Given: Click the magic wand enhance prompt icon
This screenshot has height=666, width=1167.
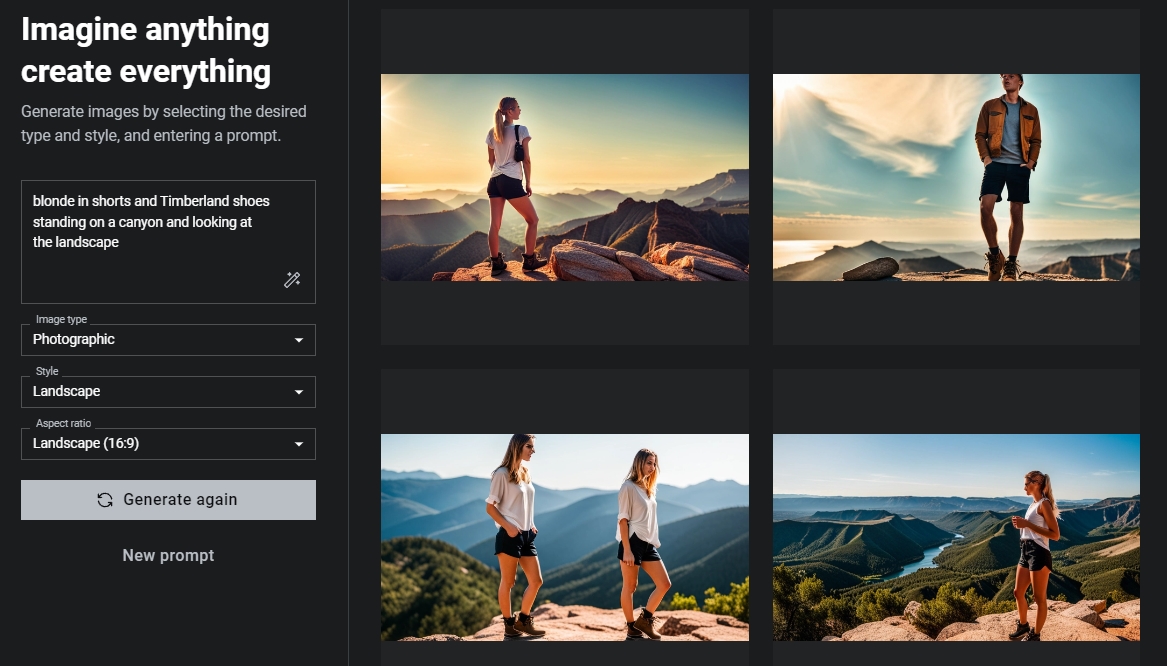Looking at the screenshot, I should 292,280.
